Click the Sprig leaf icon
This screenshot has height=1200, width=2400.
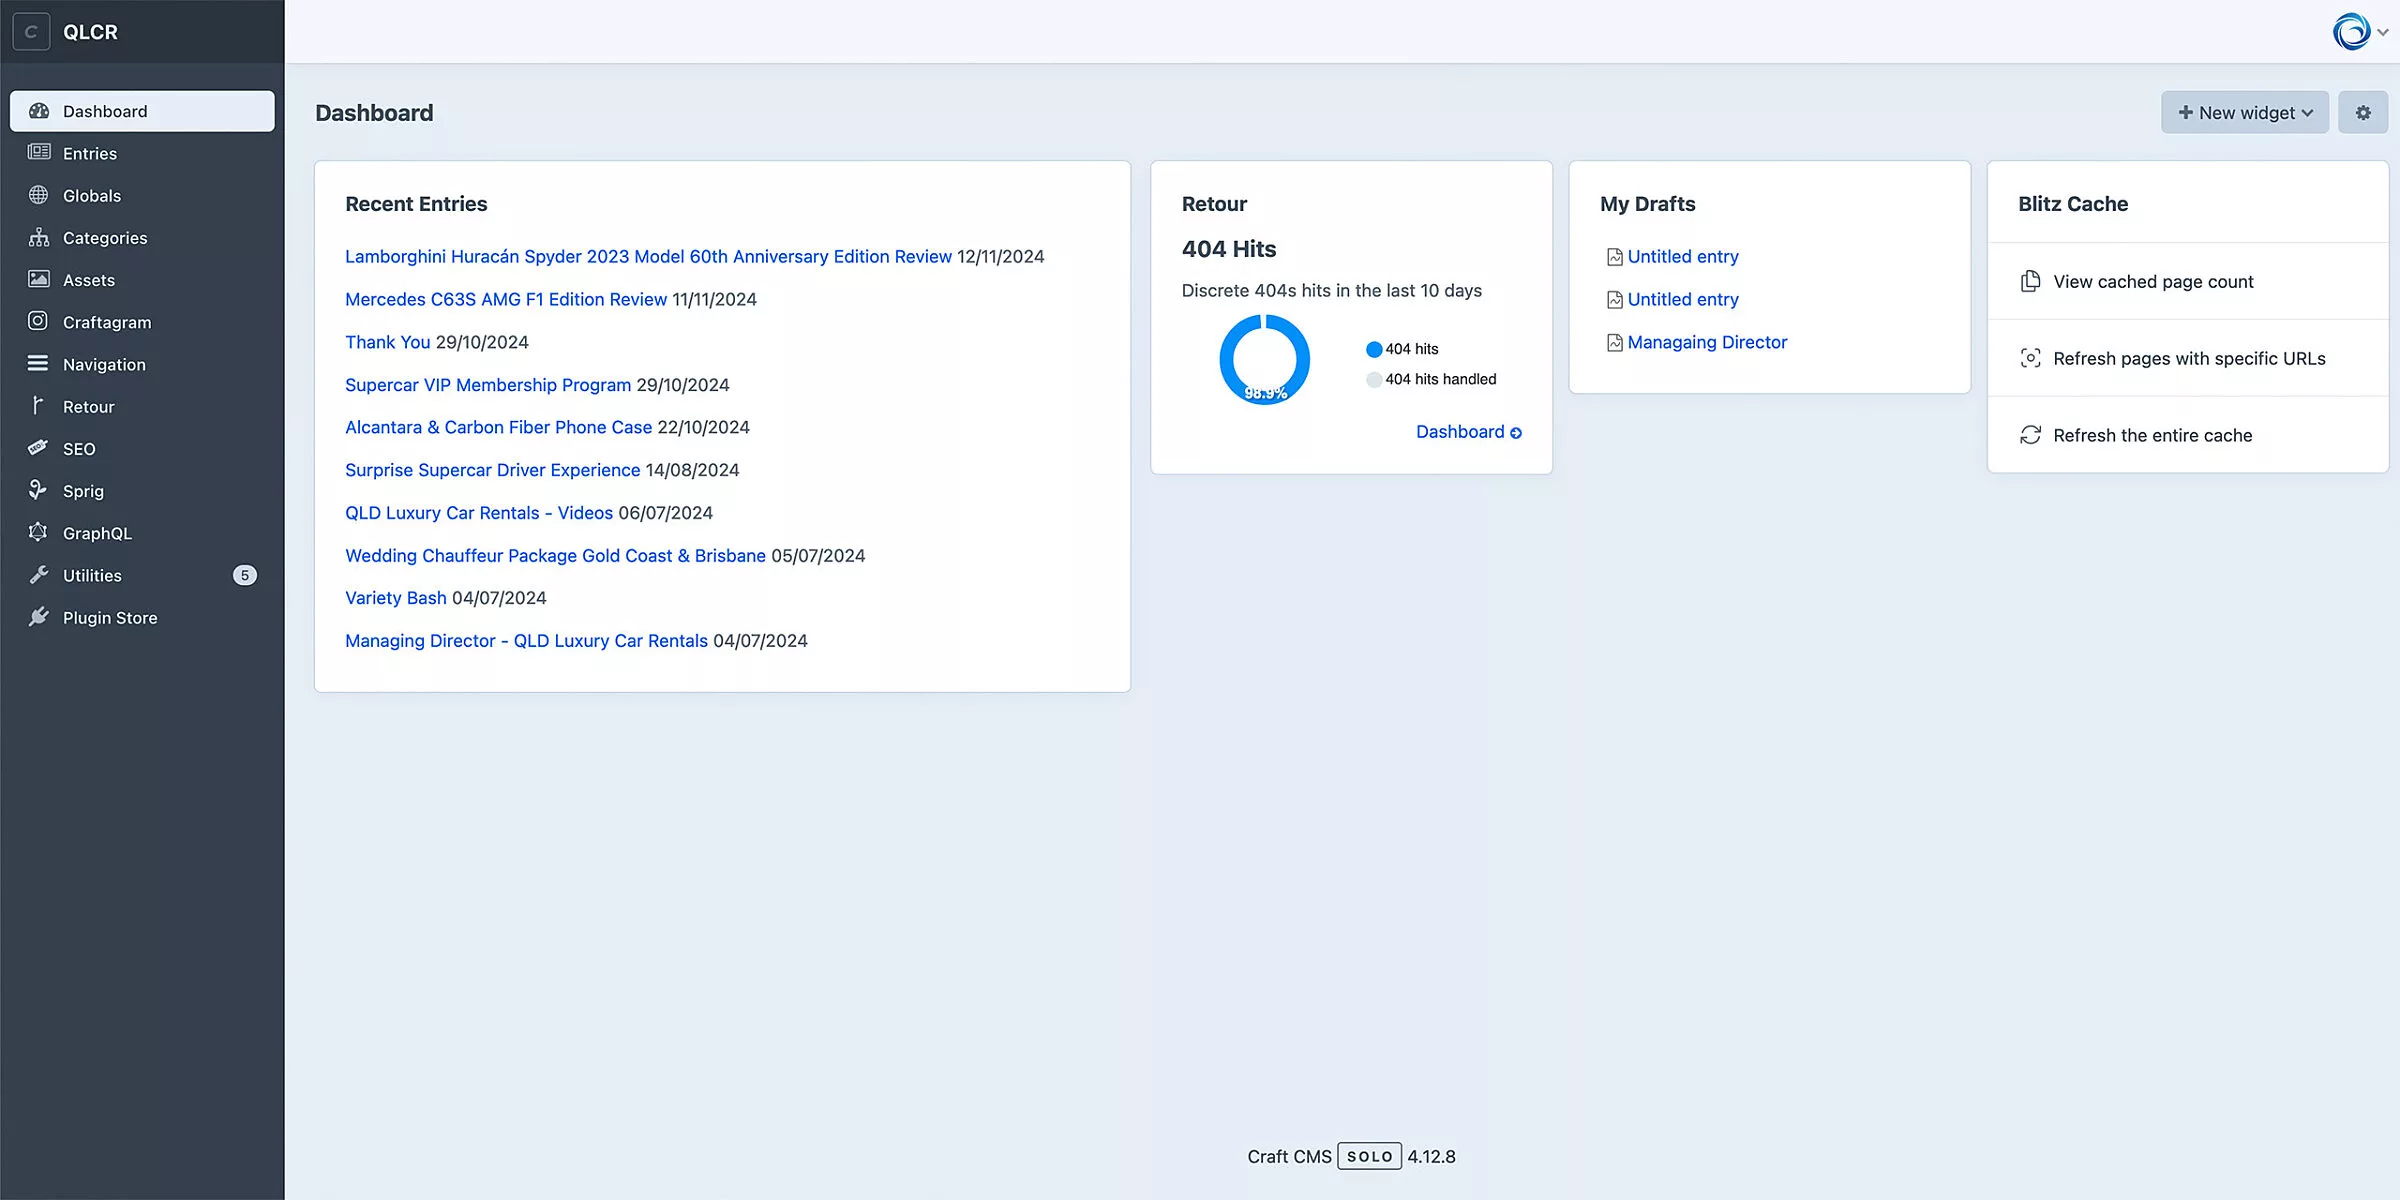pos(38,490)
